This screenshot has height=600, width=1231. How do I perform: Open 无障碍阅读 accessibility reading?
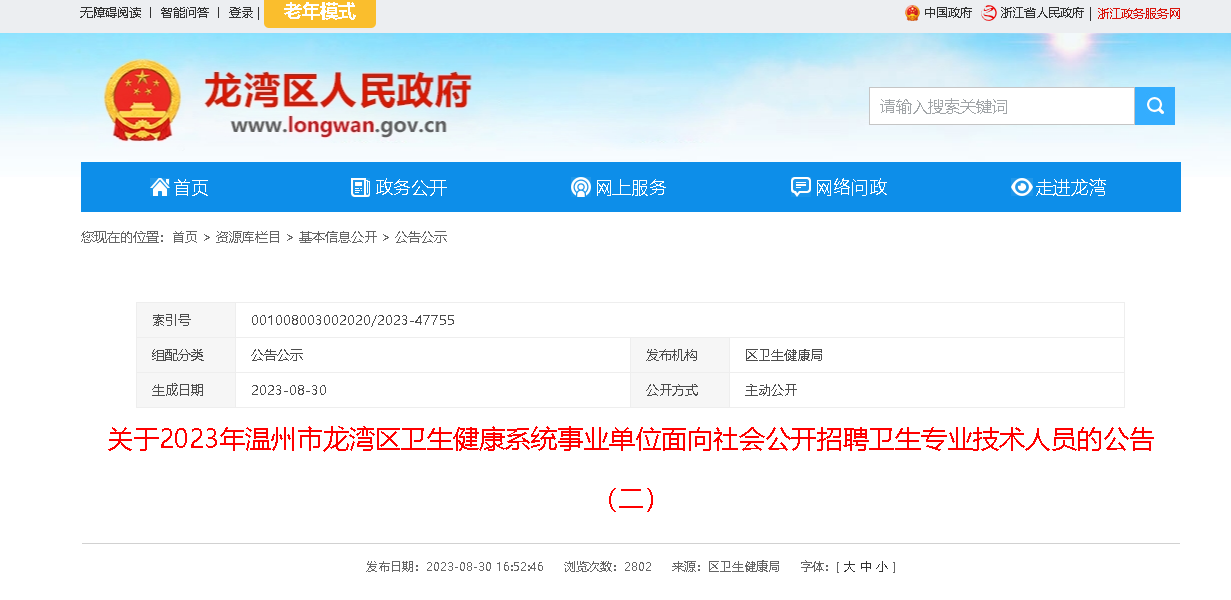click(111, 13)
